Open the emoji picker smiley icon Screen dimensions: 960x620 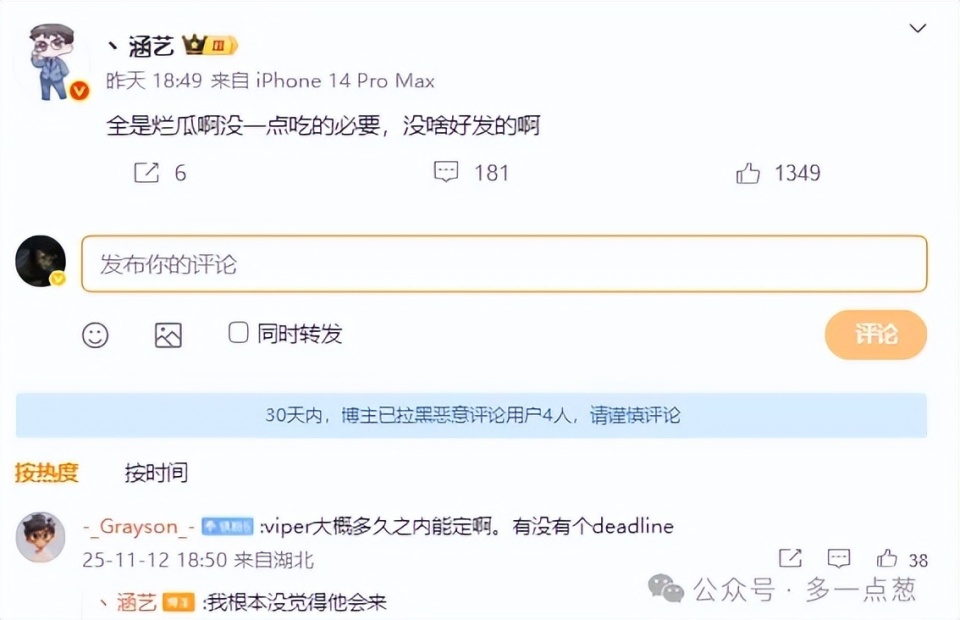96,335
